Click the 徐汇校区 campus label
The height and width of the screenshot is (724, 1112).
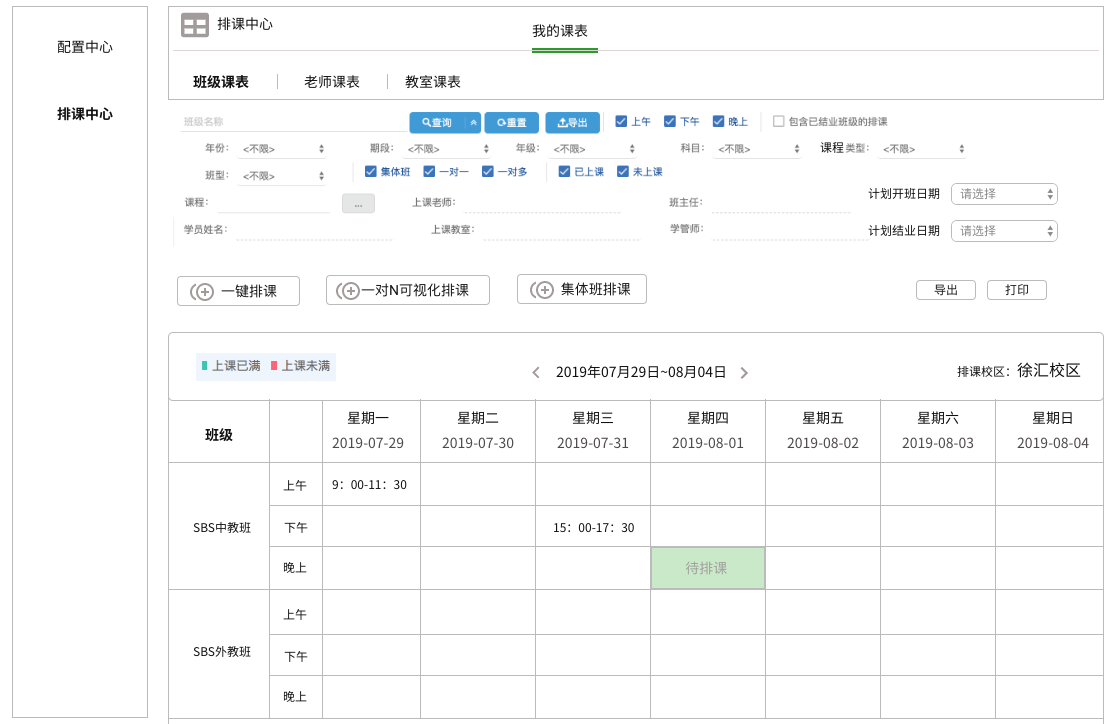pyautogui.click(x=1049, y=370)
